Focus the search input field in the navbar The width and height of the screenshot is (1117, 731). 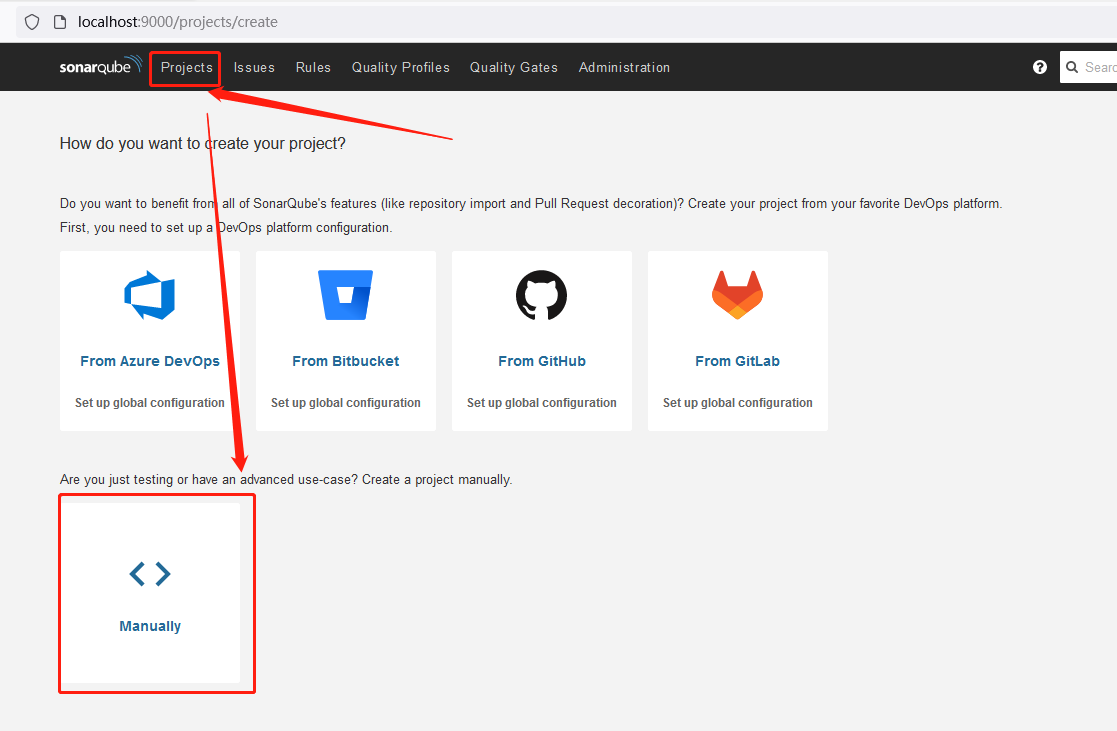1089,67
